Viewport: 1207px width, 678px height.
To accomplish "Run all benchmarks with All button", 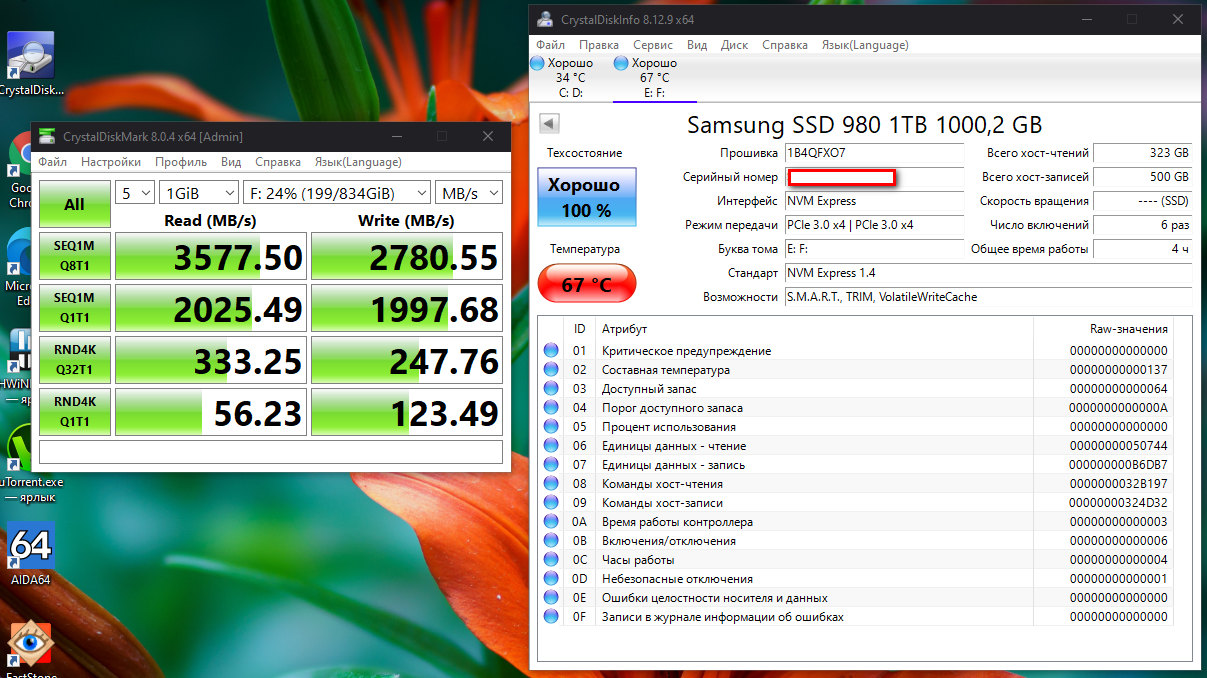I will [75, 204].
